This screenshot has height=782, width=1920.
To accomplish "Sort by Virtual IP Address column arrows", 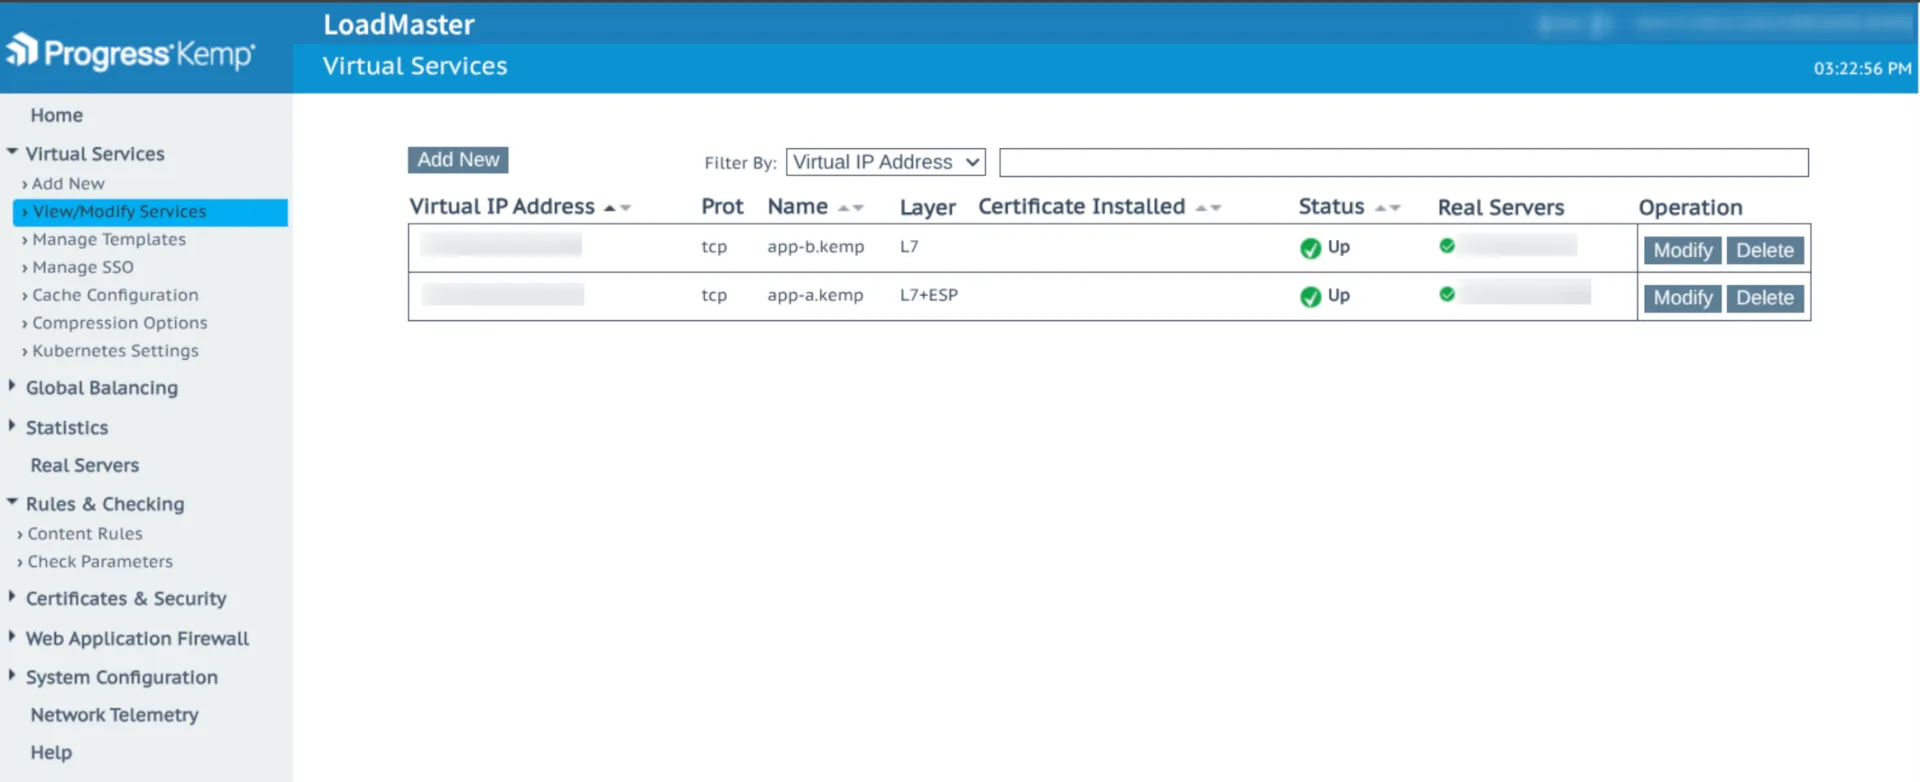I will (617, 208).
